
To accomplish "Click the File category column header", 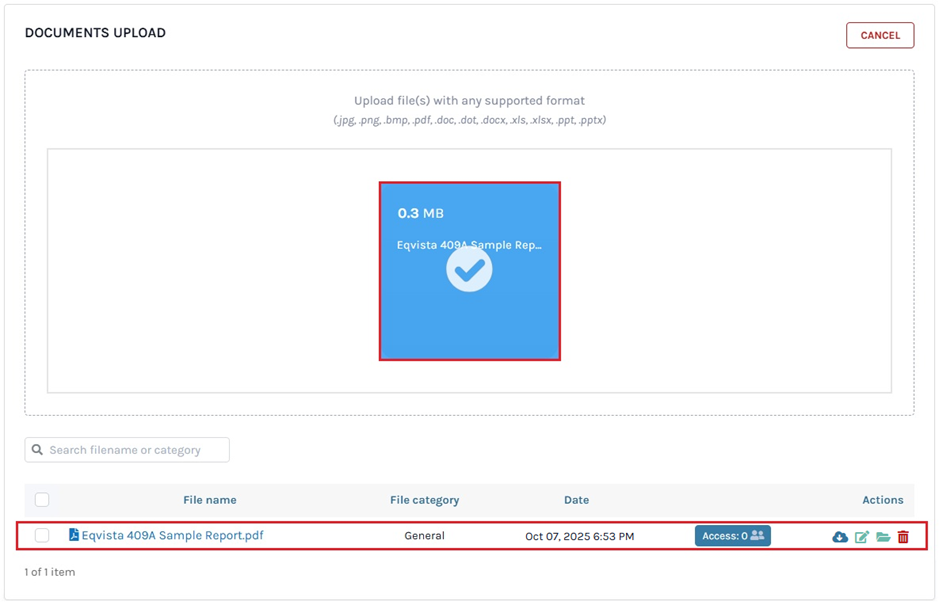I will point(424,500).
